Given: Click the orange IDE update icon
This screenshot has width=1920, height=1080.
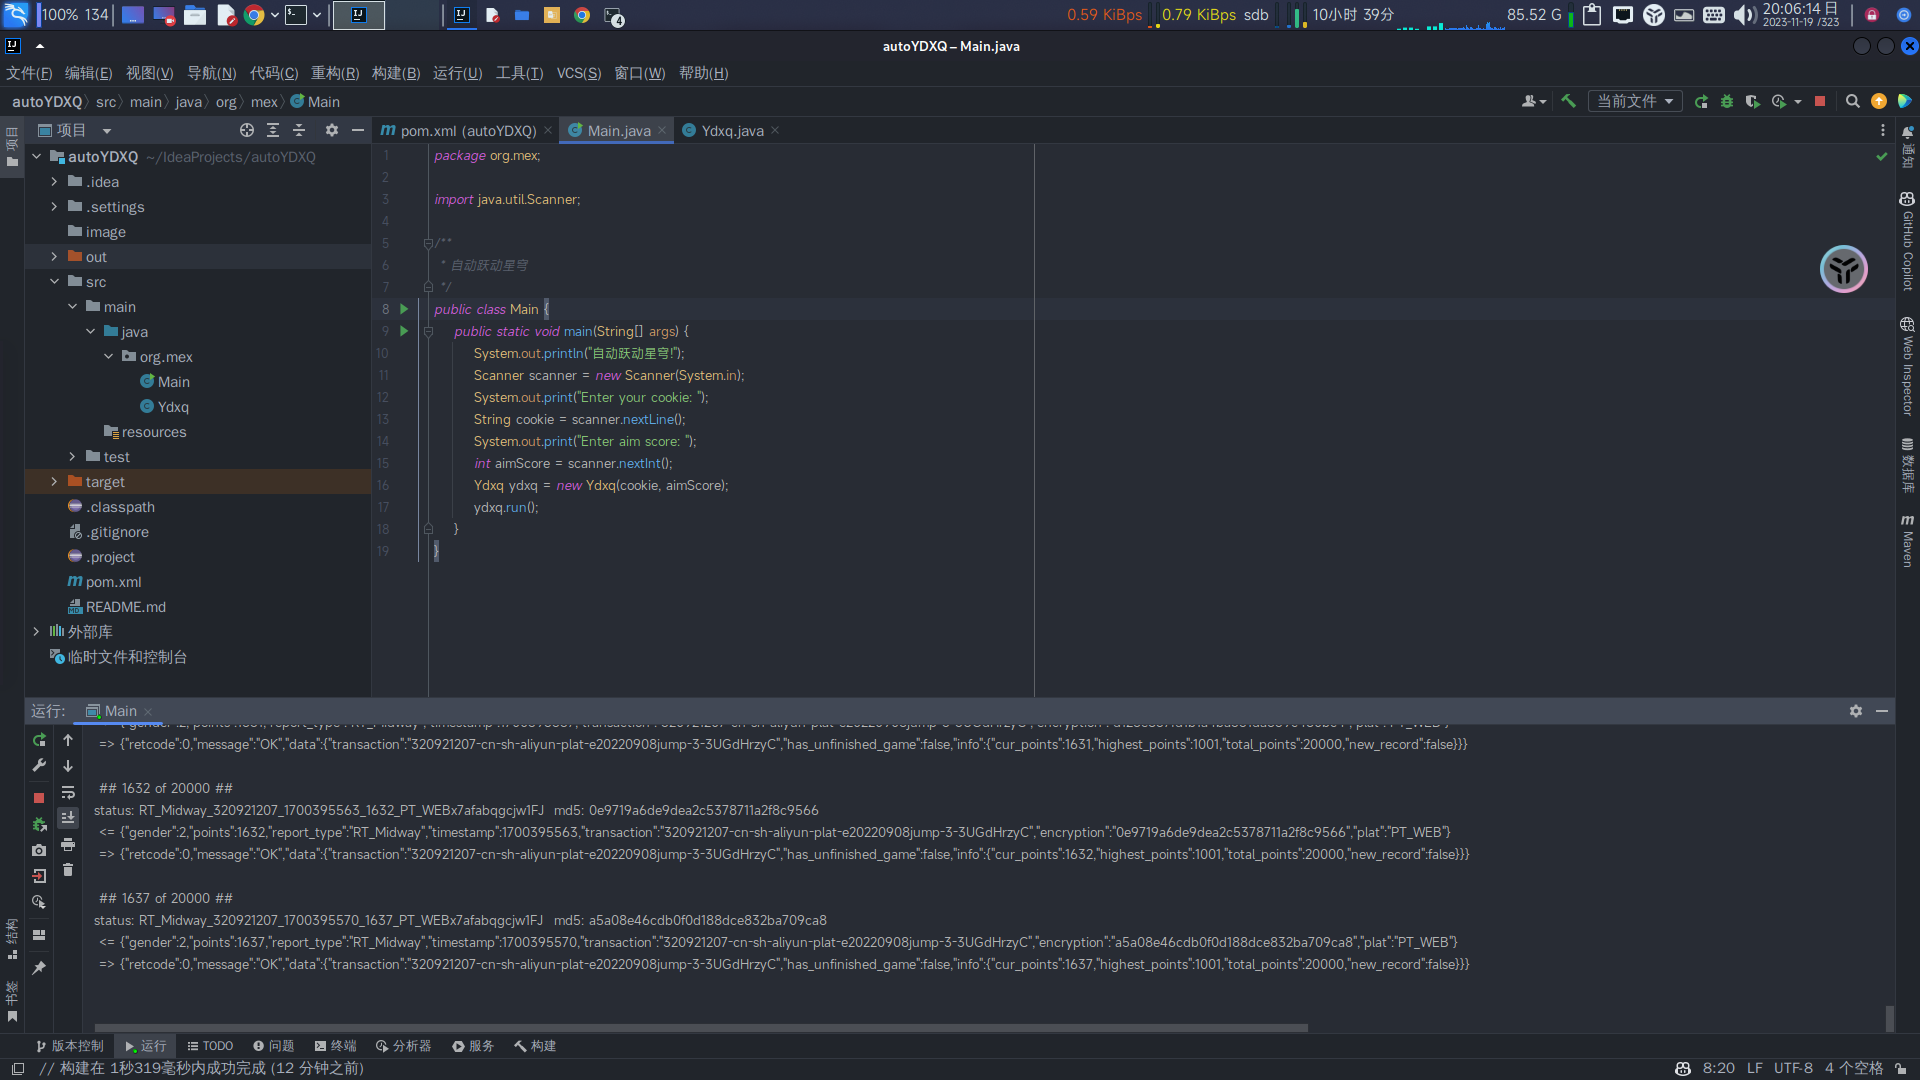Looking at the screenshot, I should point(1879,101).
